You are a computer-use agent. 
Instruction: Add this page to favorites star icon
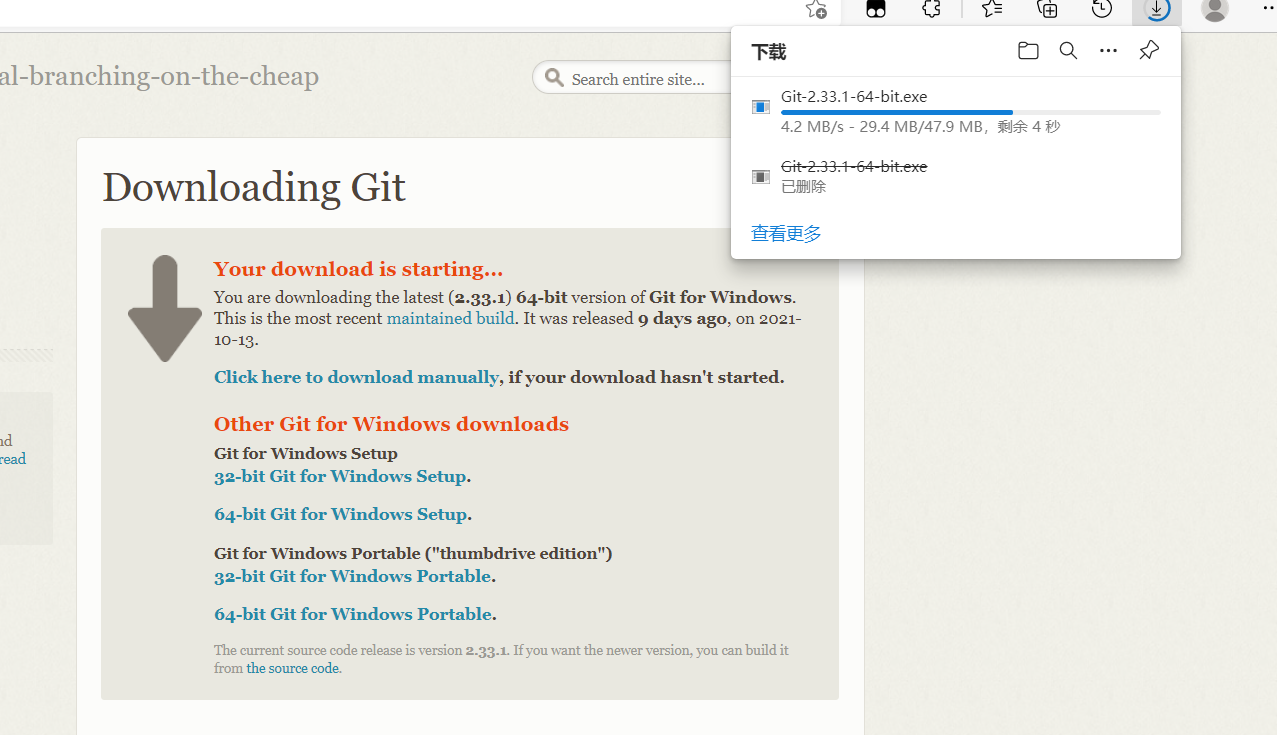point(816,9)
